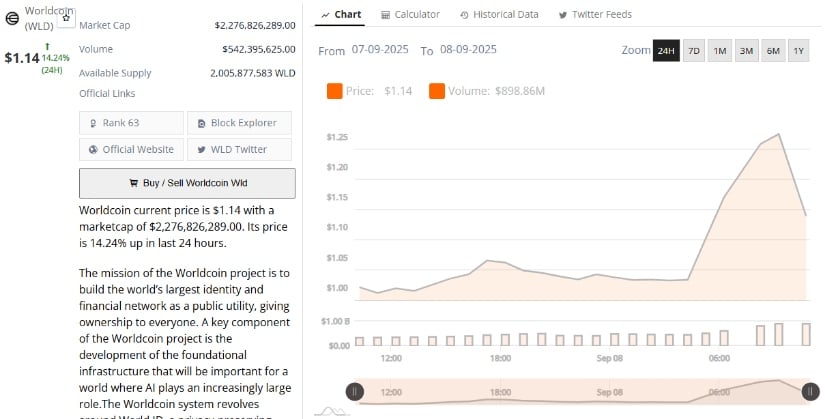
Task: Click the Price: $1.14 legend text
Action: point(379,91)
